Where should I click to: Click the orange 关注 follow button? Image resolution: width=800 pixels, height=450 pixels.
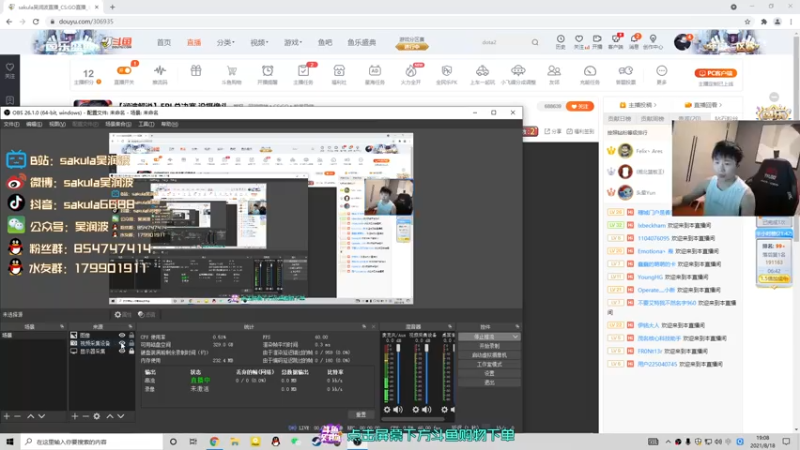coord(580,106)
